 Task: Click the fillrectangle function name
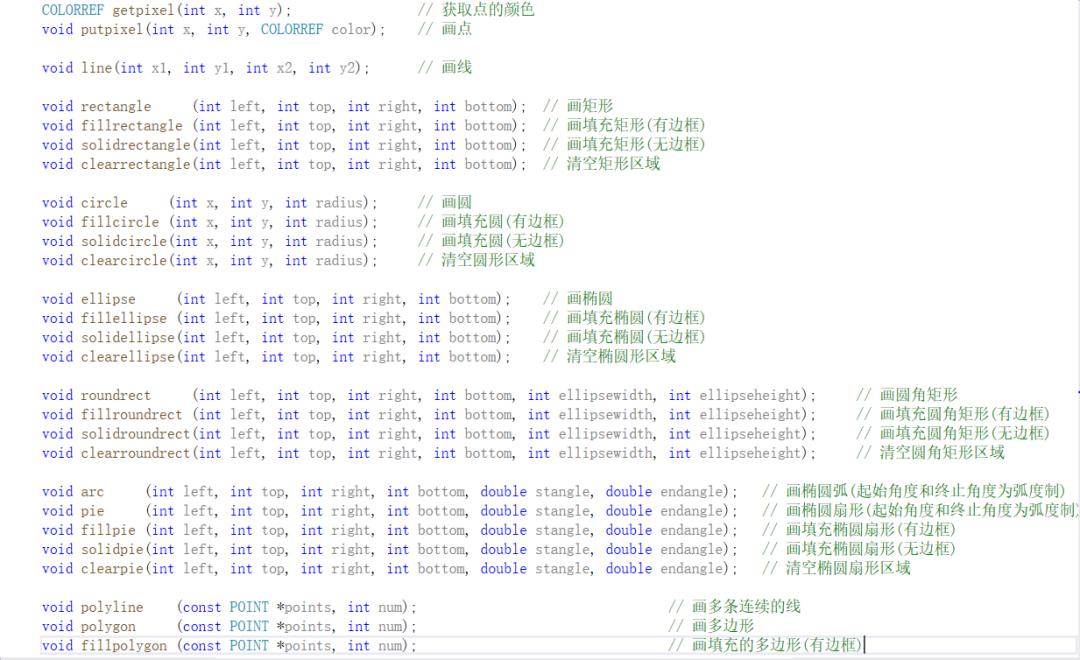click(132, 126)
